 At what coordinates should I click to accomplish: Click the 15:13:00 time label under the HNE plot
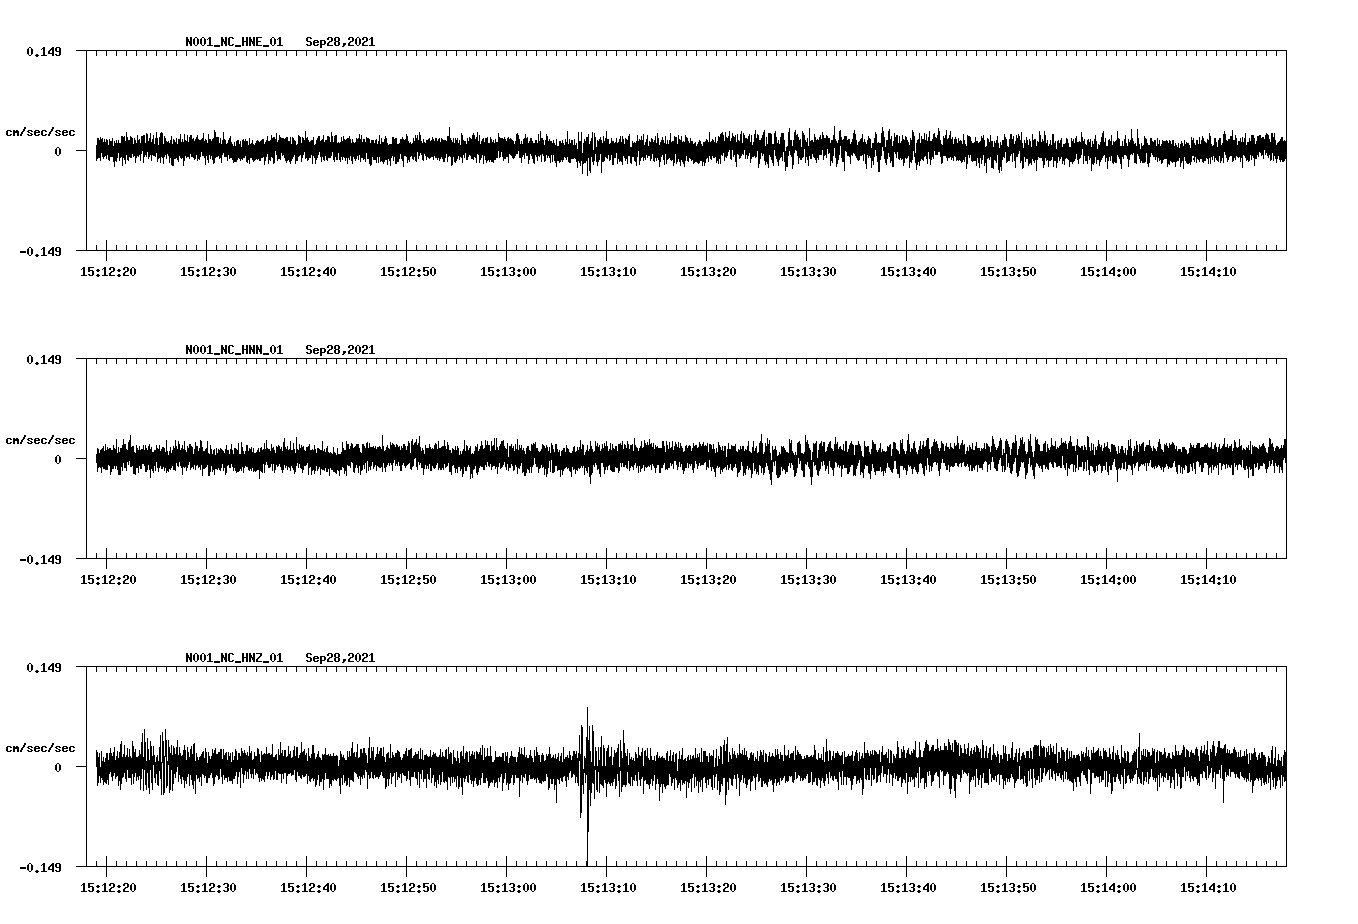point(508,271)
